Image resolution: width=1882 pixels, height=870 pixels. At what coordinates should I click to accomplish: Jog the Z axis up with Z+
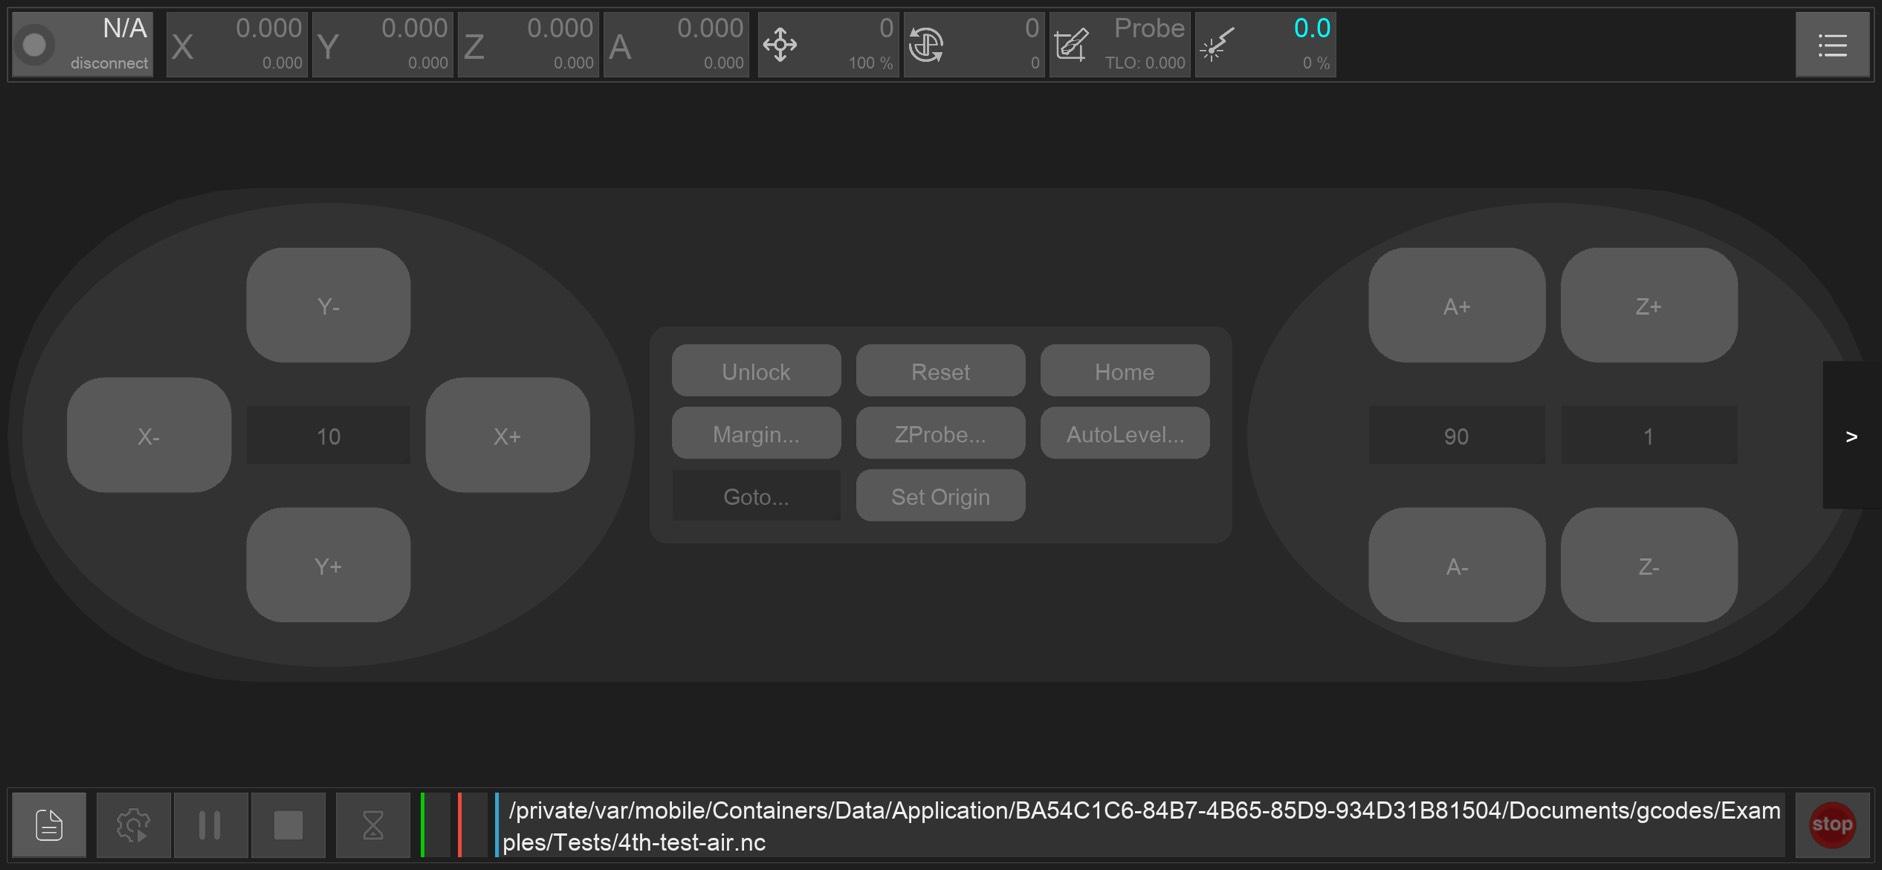[x=1648, y=306]
